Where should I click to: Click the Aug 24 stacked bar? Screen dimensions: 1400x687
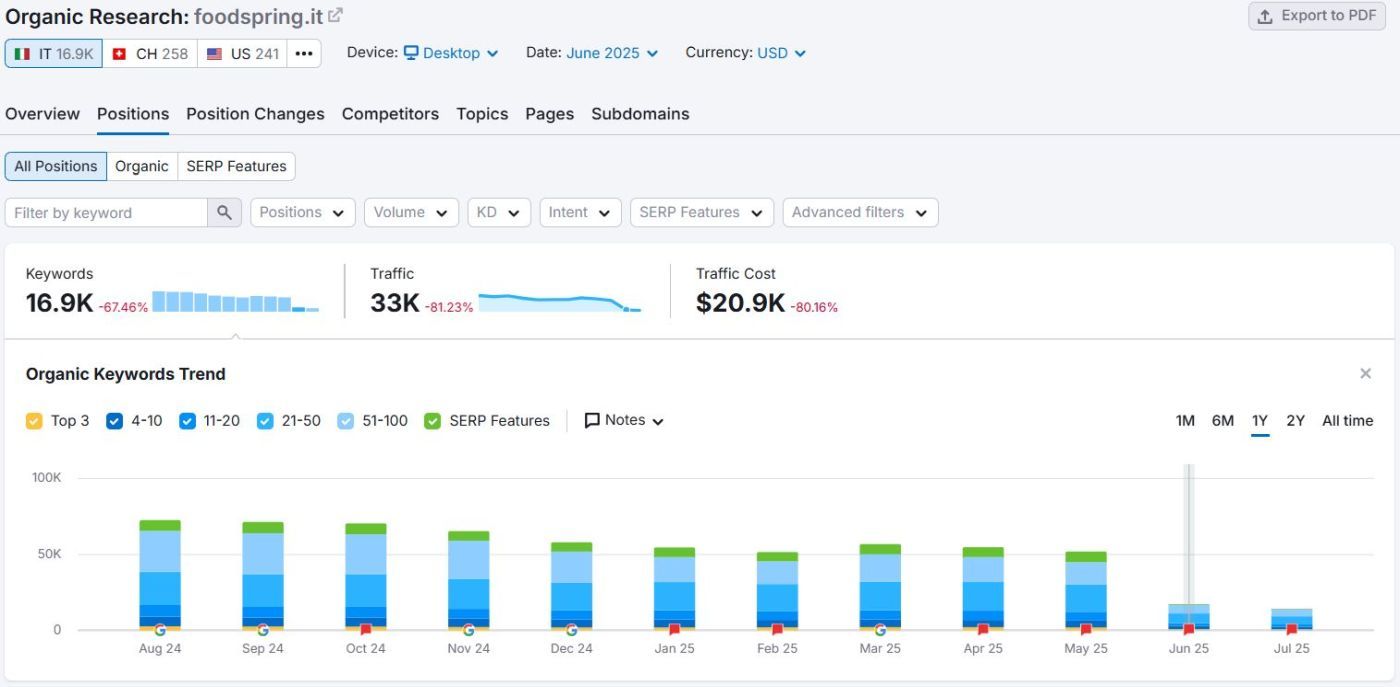160,575
